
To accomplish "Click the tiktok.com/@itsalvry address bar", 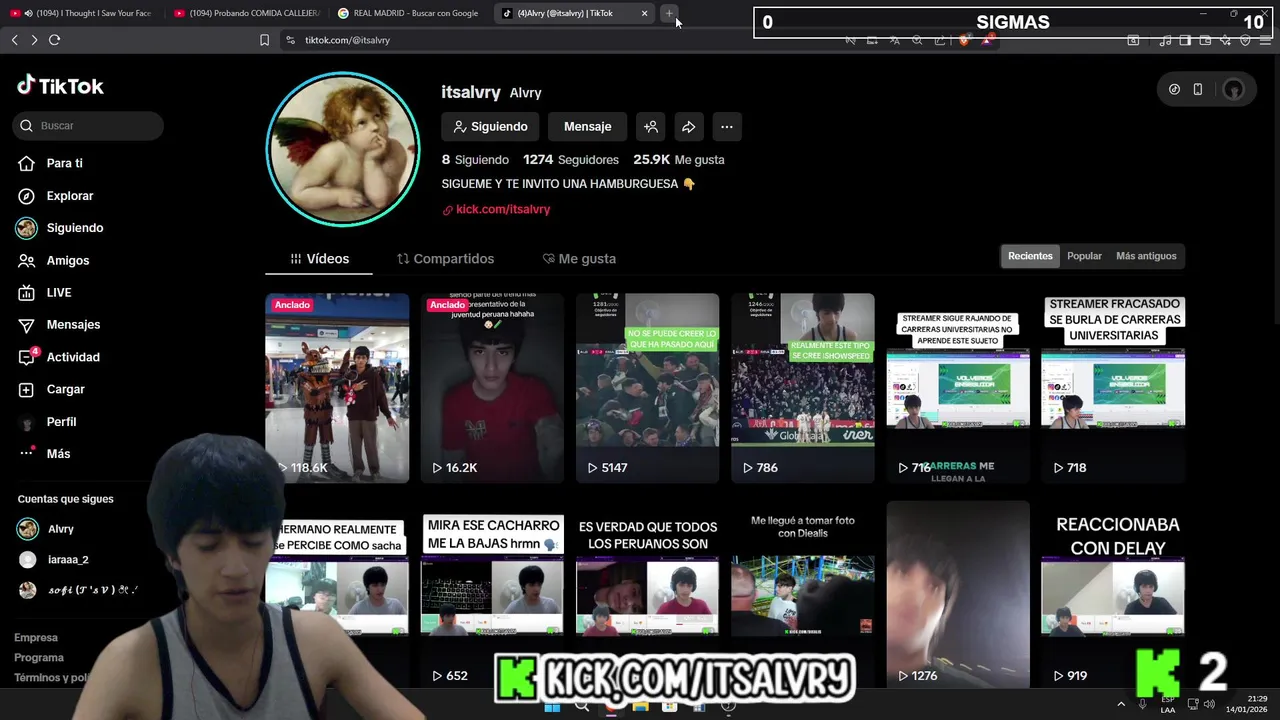I will [x=347, y=40].
